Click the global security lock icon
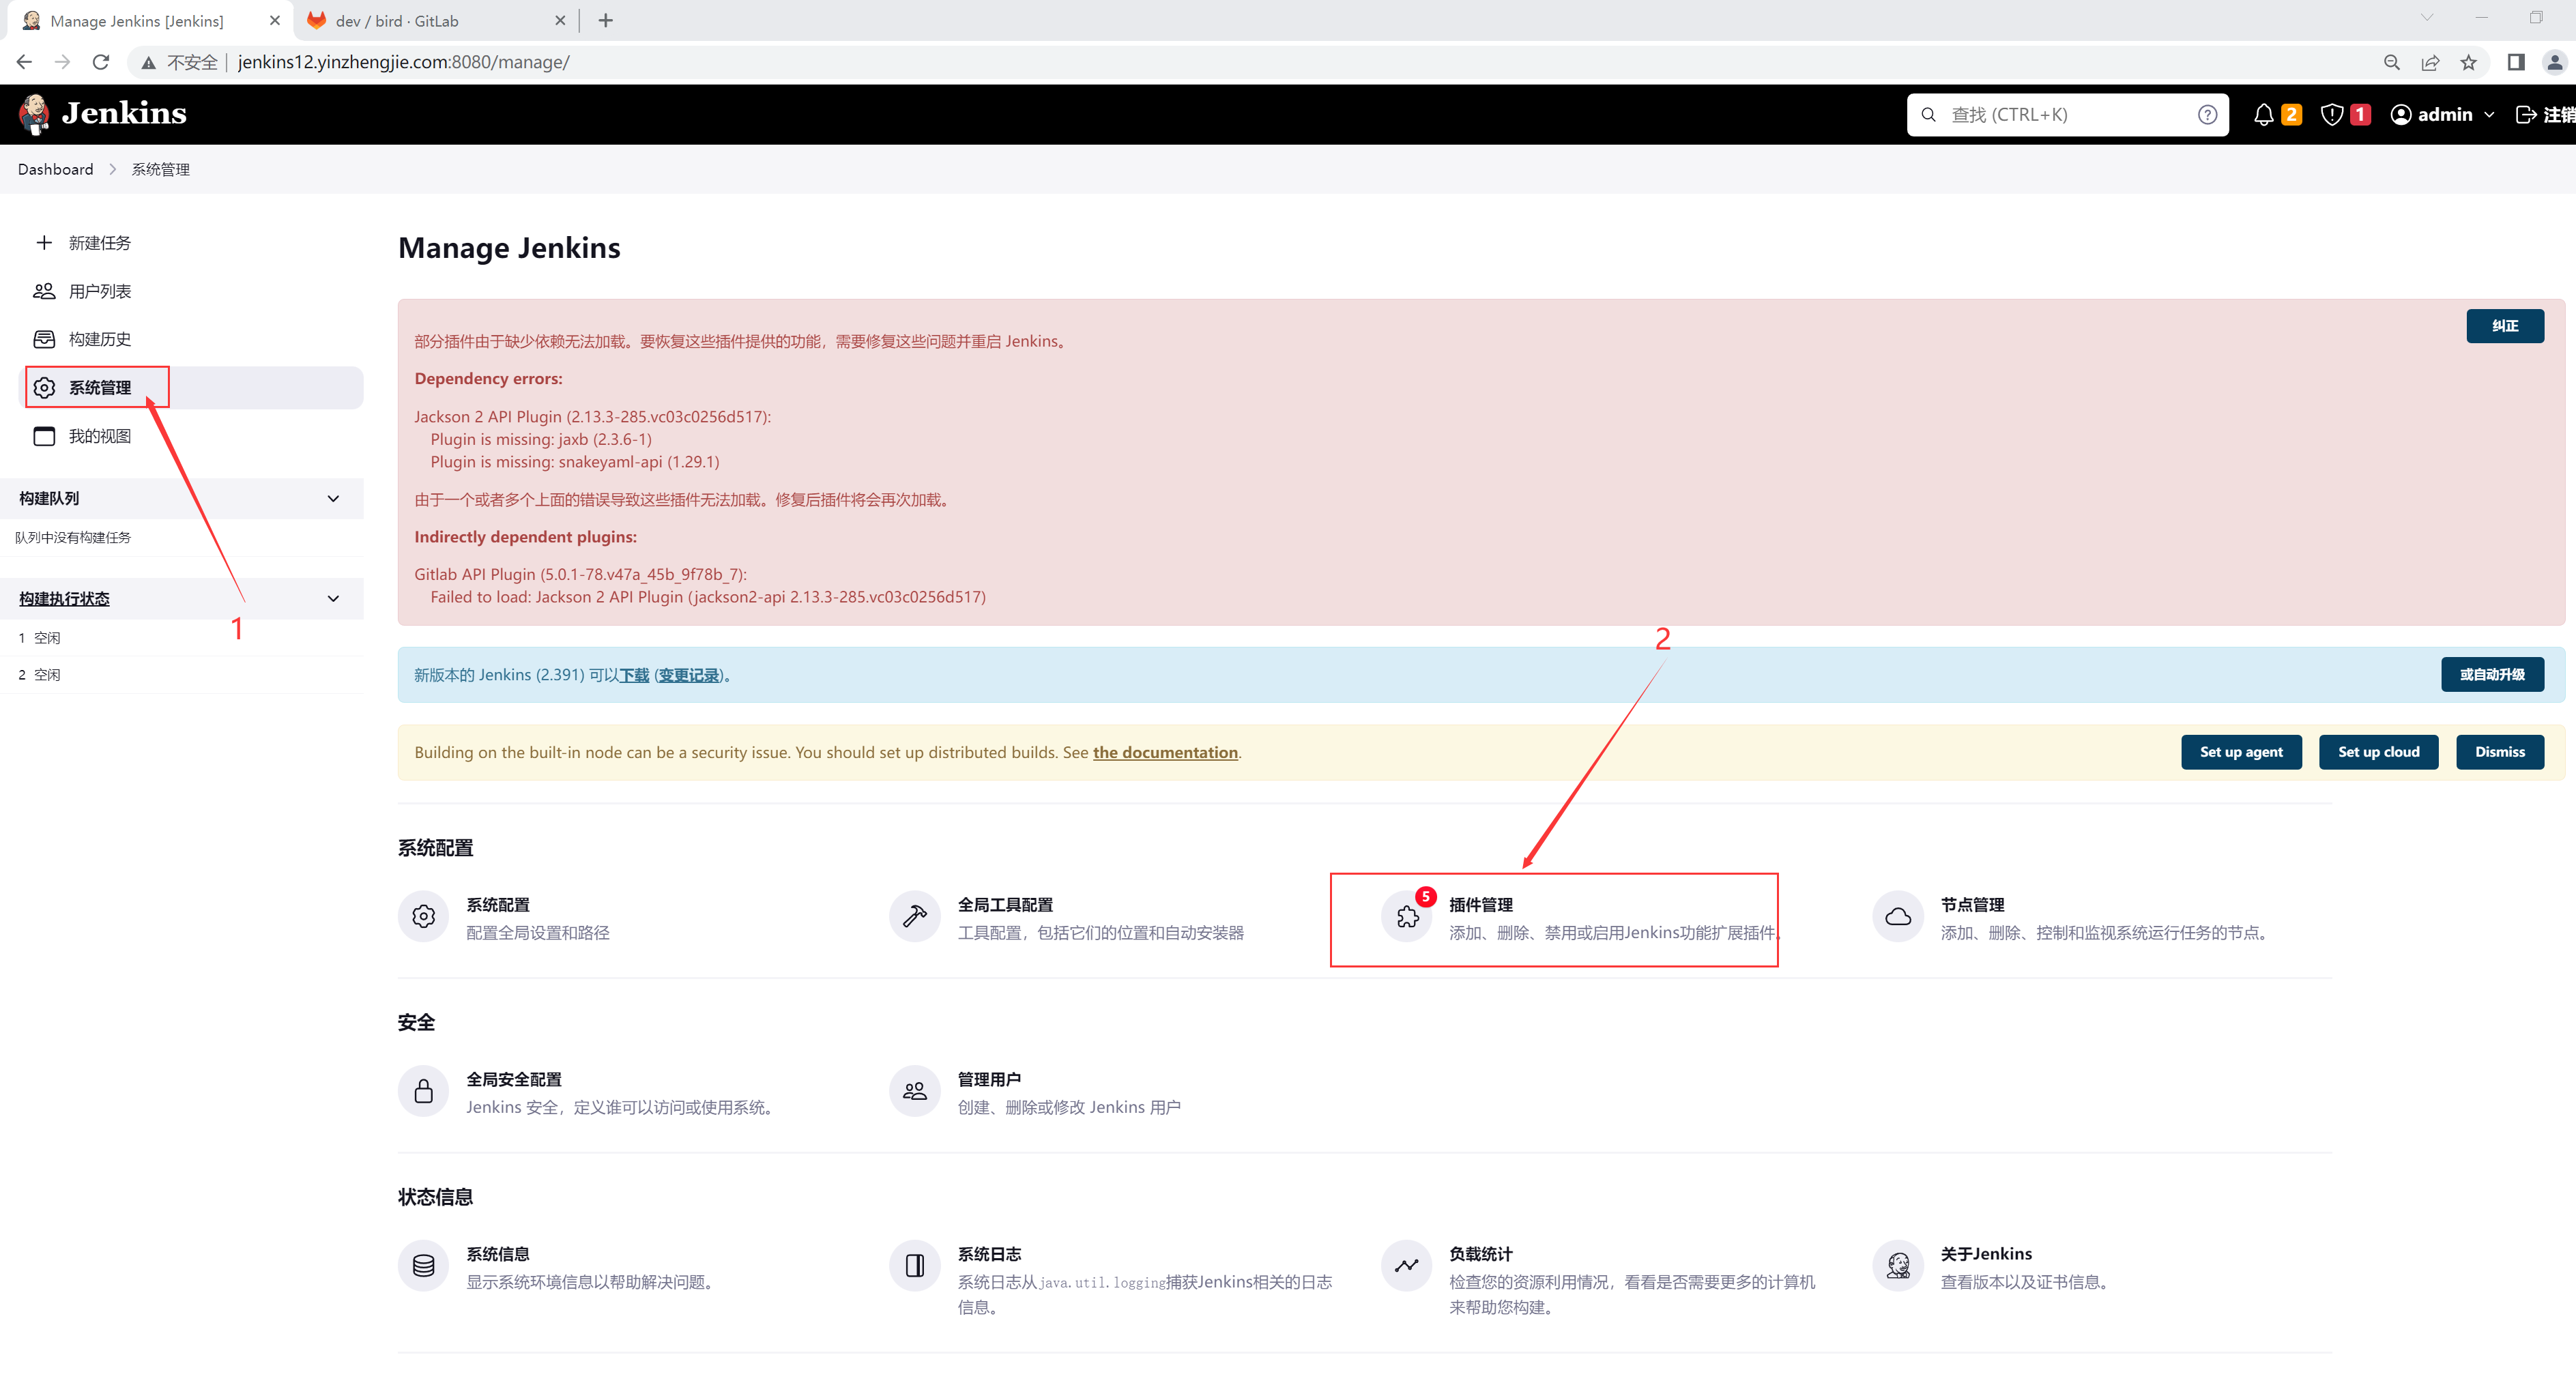Image resolution: width=2576 pixels, height=1383 pixels. pyautogui.click(x=423, y=1091)
